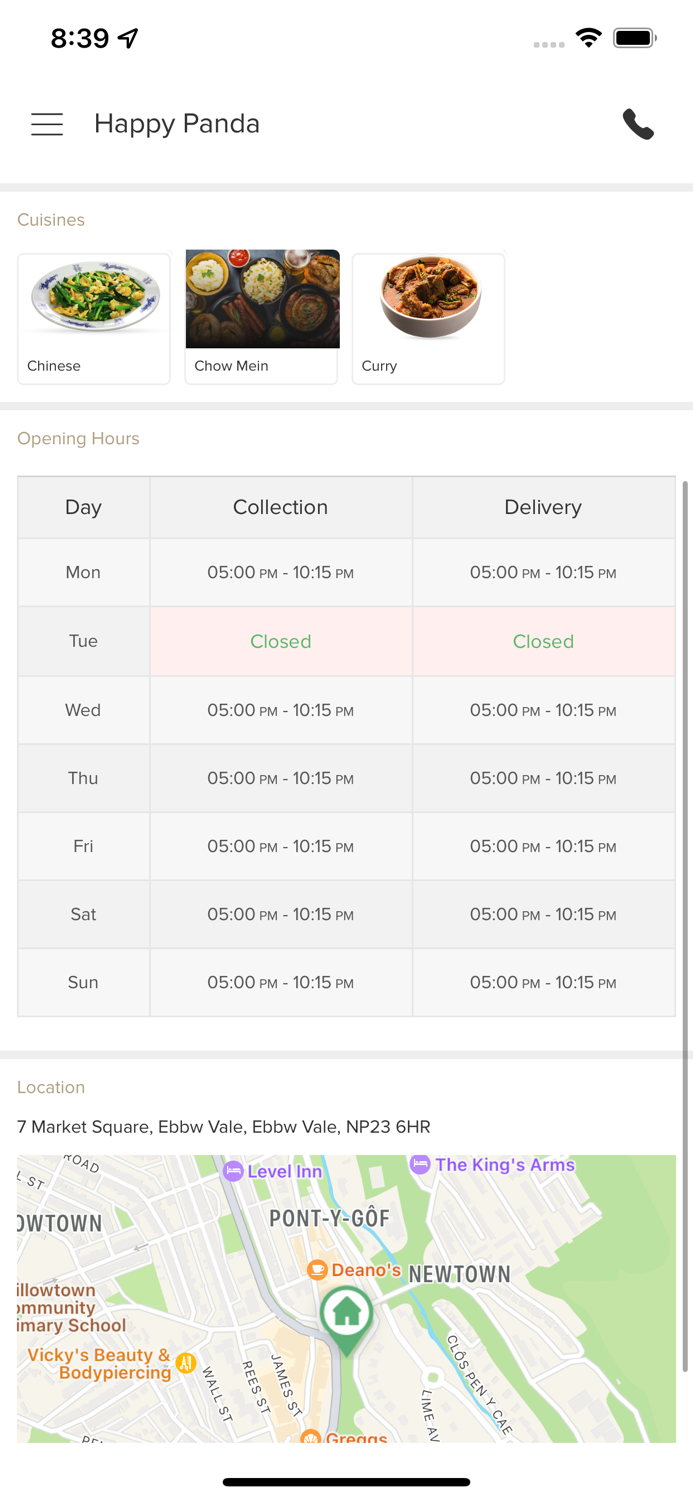The image size is (693, 1500).
Task: Tap The King's Arms hotel marker
Action: click(420, 1164)
